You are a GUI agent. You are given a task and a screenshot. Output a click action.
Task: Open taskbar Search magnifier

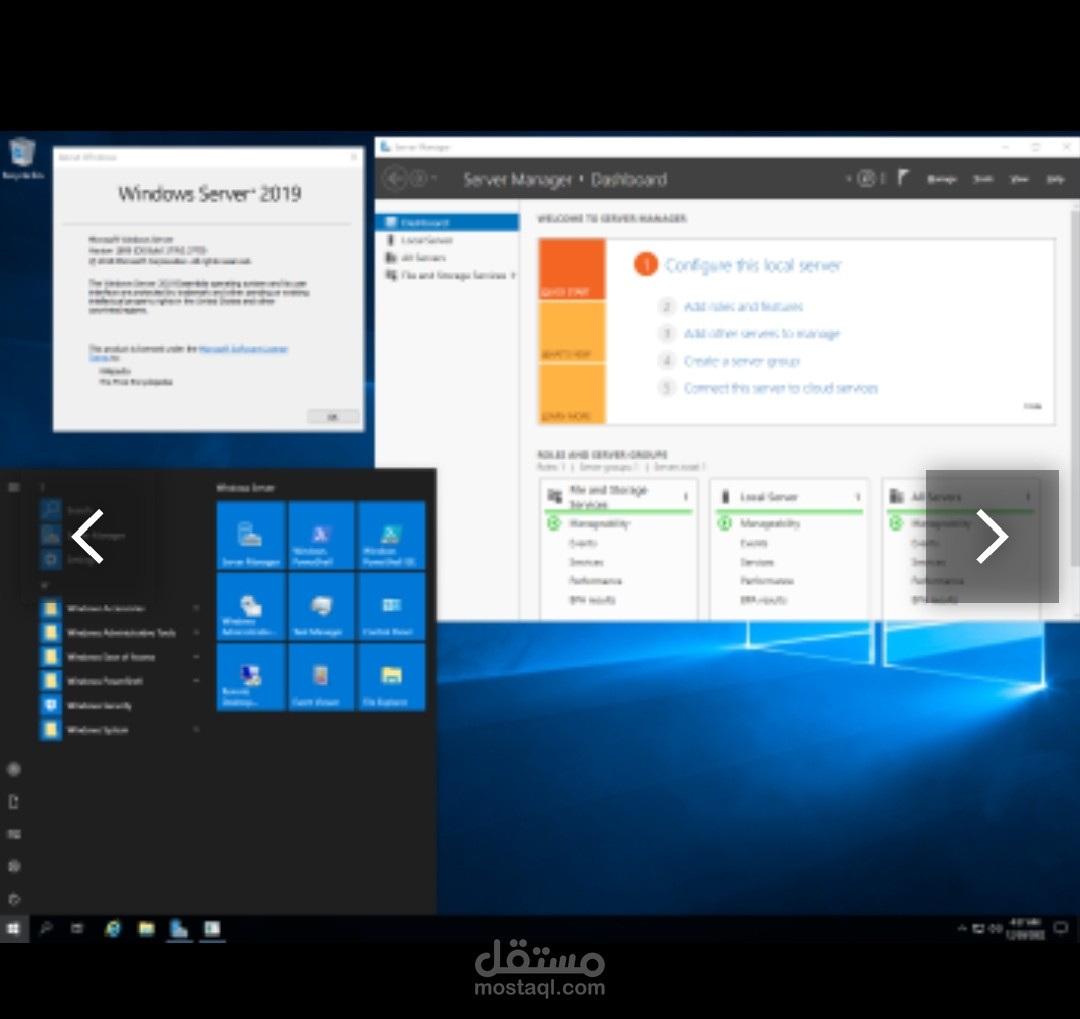[x=46, y=929]
